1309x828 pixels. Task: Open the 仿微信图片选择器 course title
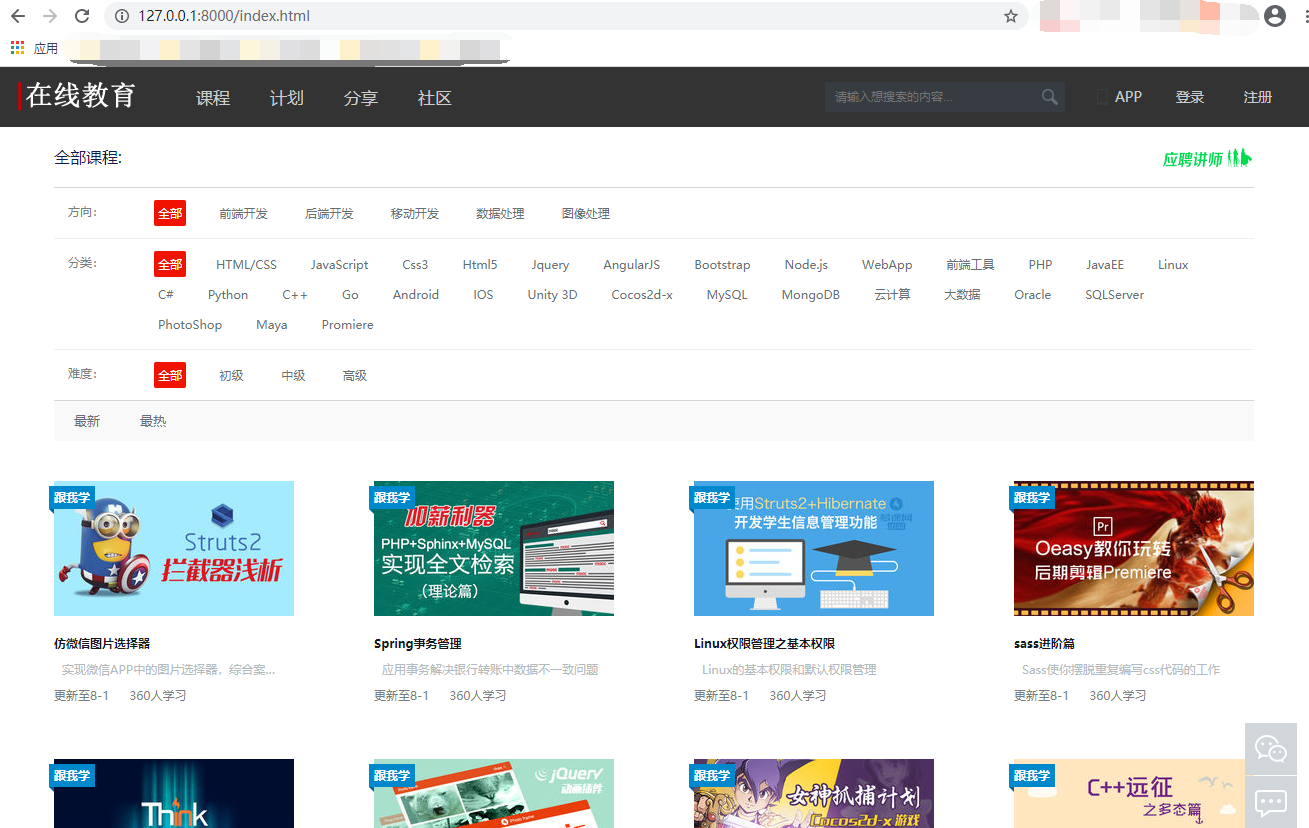pos(102,644)
